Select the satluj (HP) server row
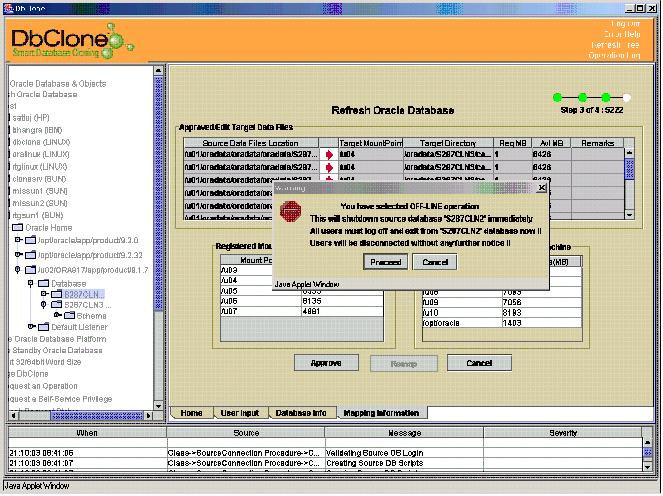The height and width of the screenshot is (496, 663). pos(30,118)
